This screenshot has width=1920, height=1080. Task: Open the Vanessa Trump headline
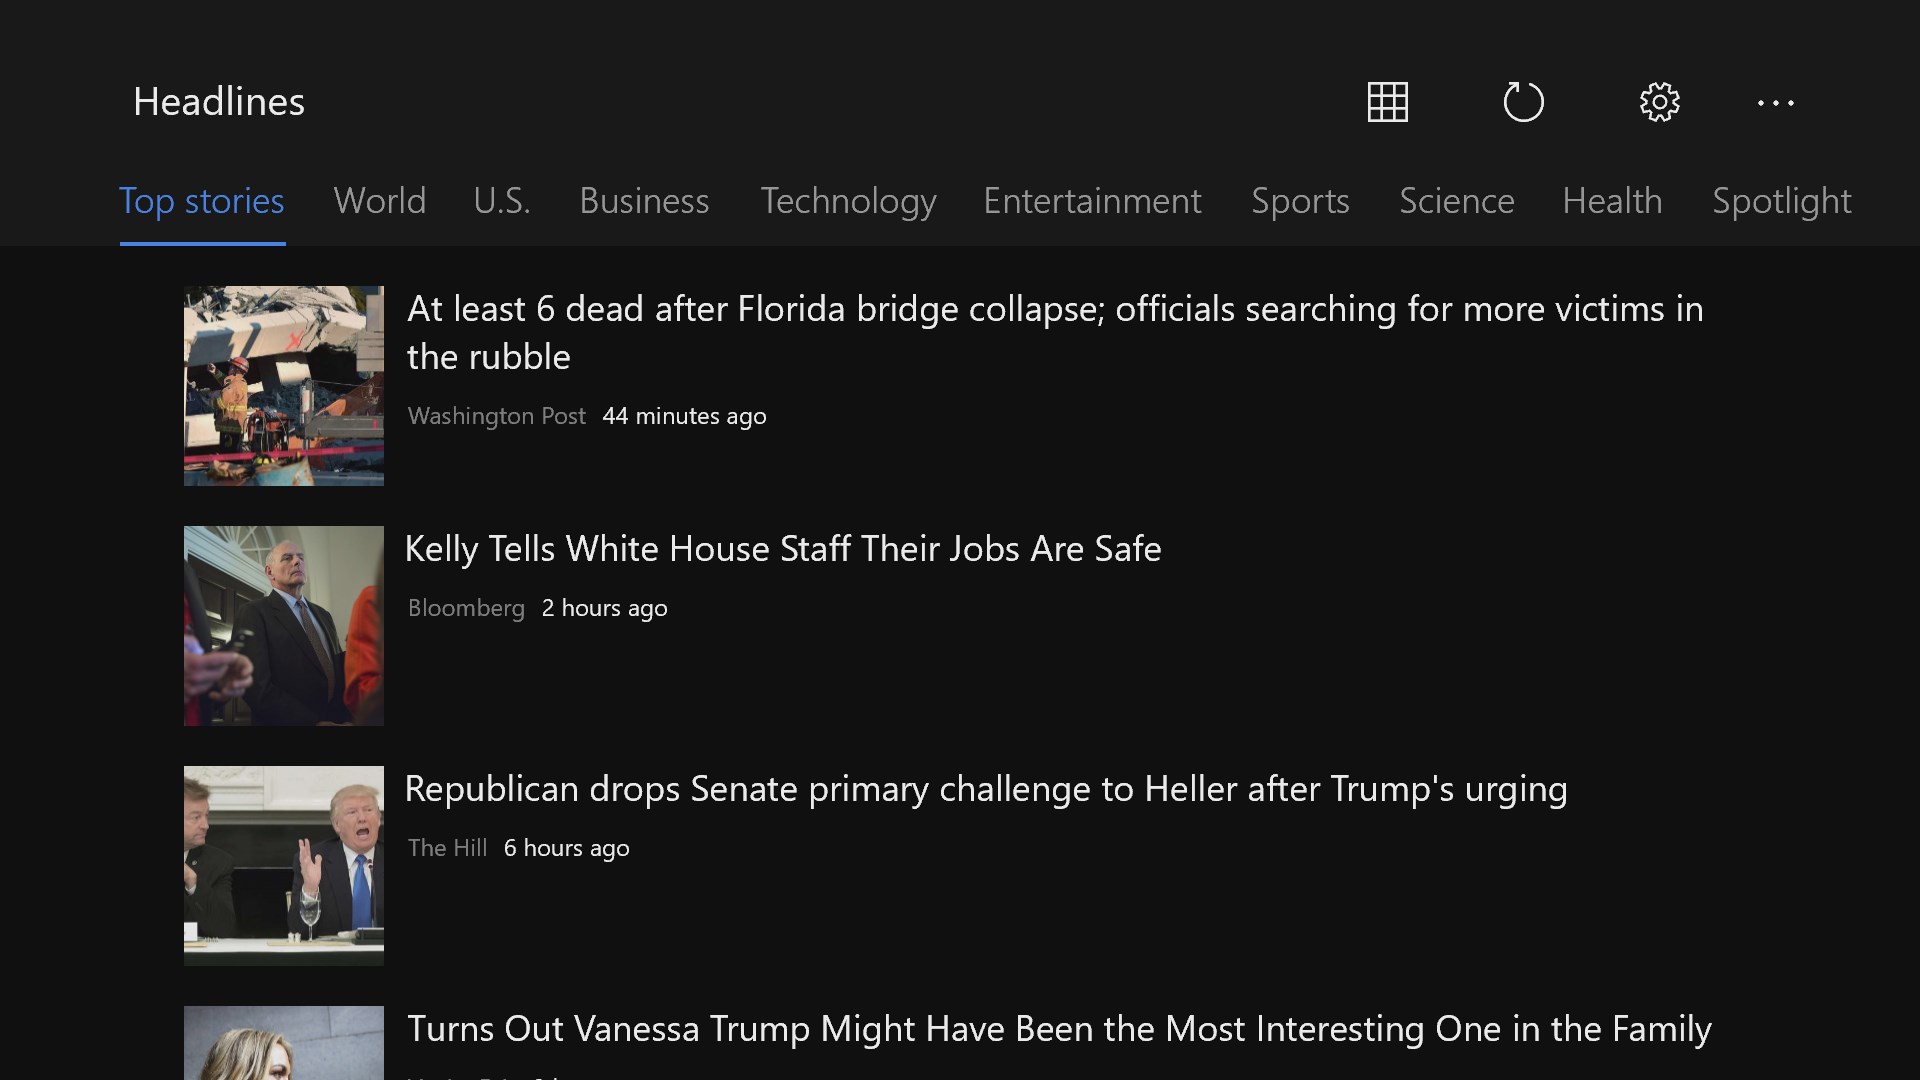pos(1058,1029)
